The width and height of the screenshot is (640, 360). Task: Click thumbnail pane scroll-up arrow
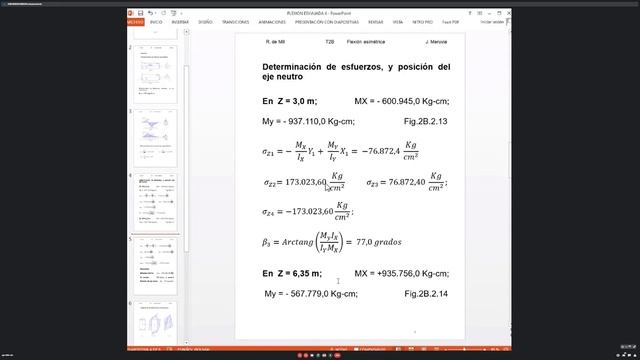(x=186, y=32)
